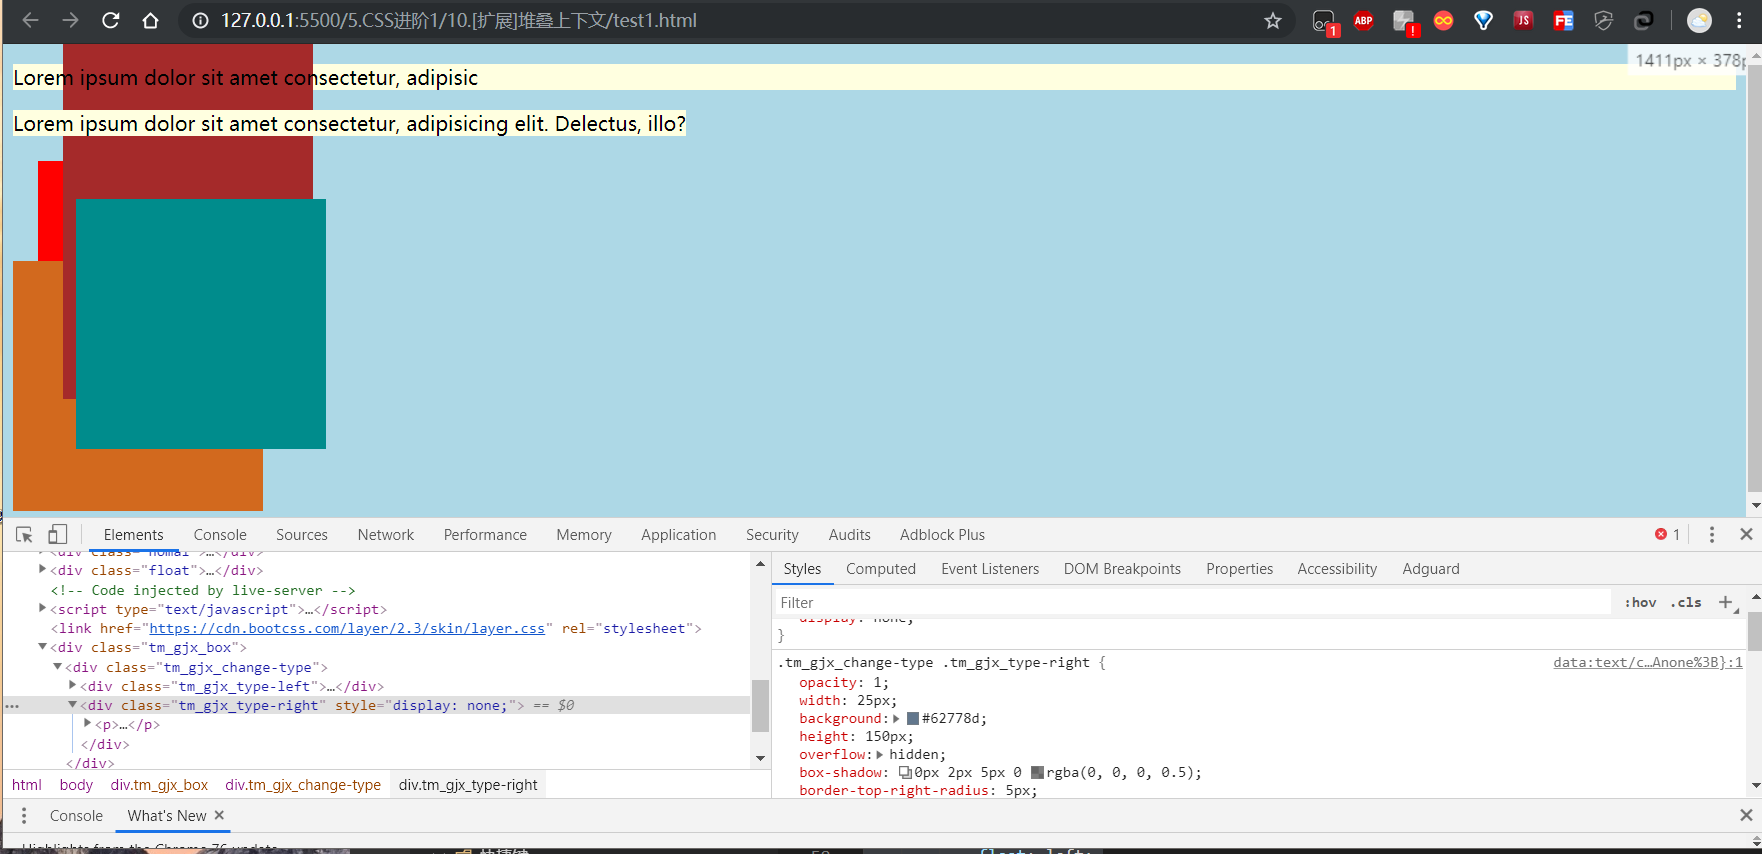The height and width of the screenshot is (854, 1762).
Task: Select body in the breadcrumb trail
Action: pyautogui.click(x=76, y=785)
